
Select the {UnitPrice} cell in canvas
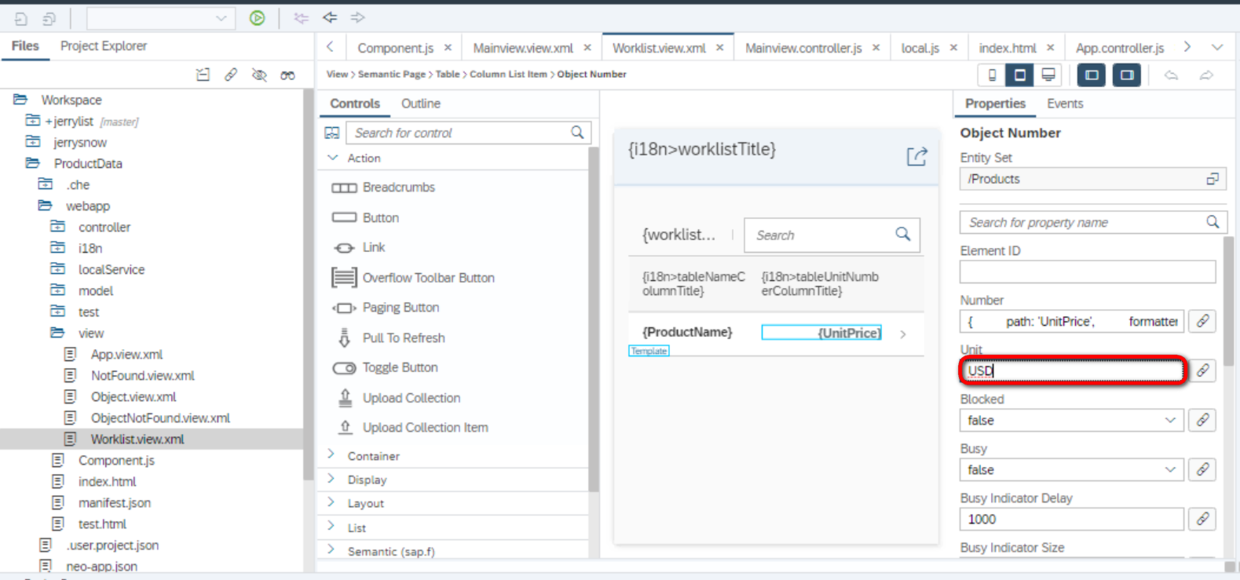(822, 332)
